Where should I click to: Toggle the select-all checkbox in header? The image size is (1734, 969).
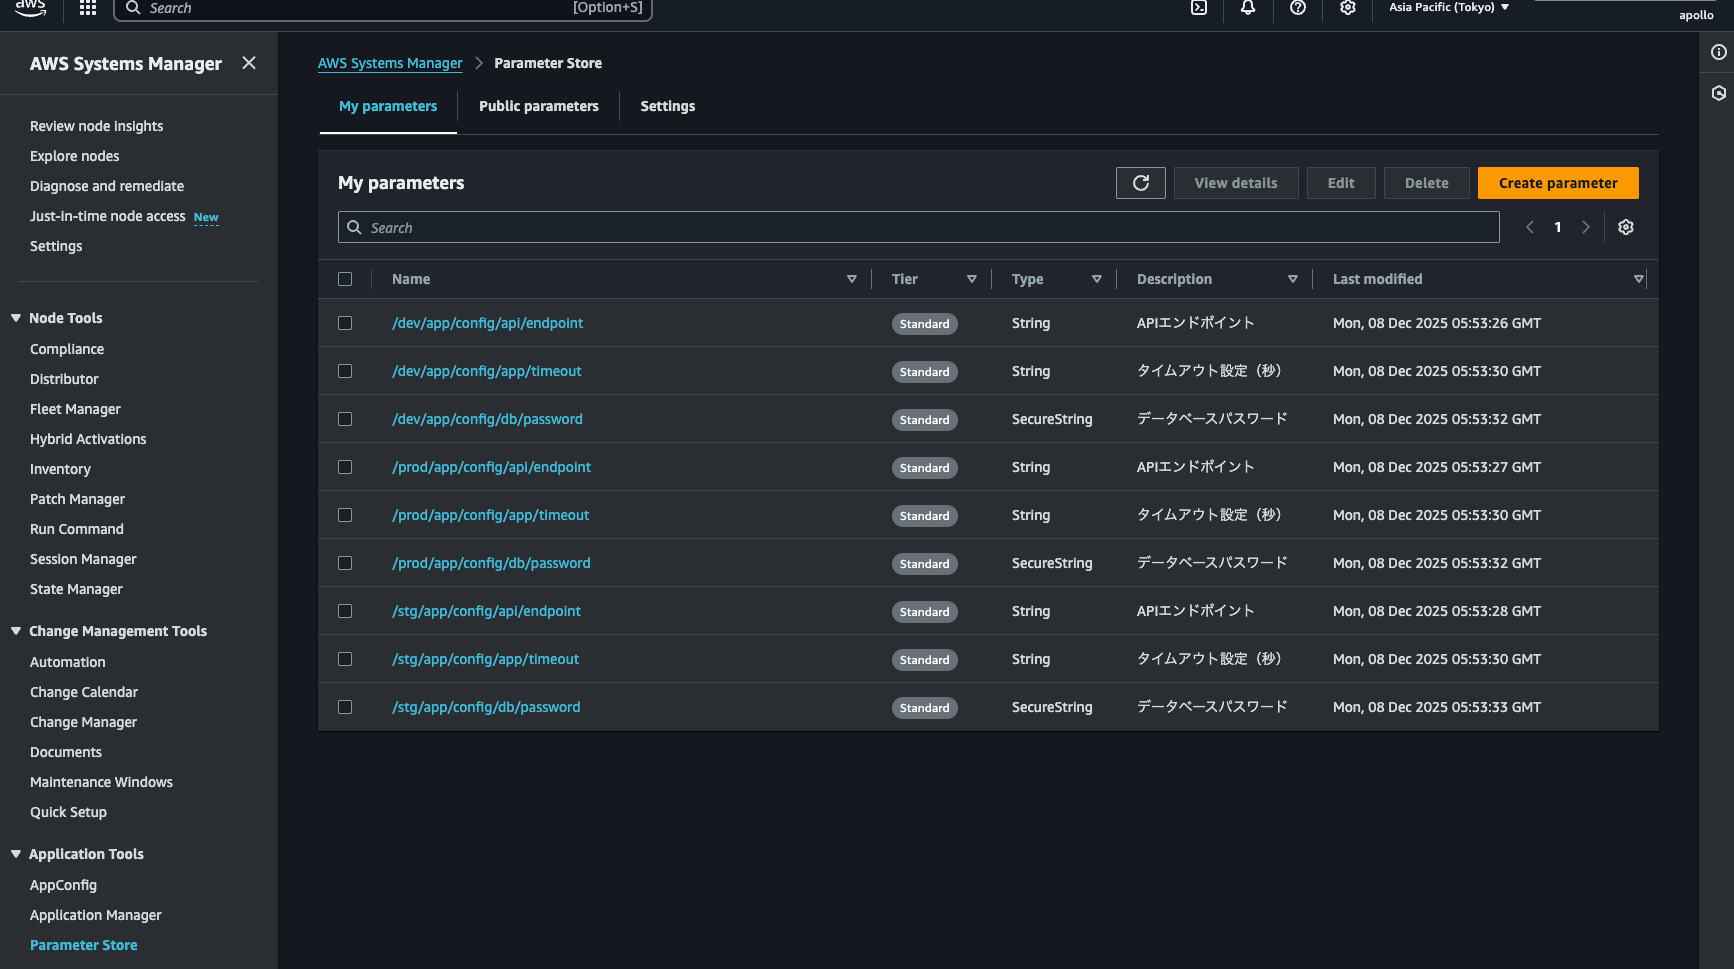(x=345, y=279)
